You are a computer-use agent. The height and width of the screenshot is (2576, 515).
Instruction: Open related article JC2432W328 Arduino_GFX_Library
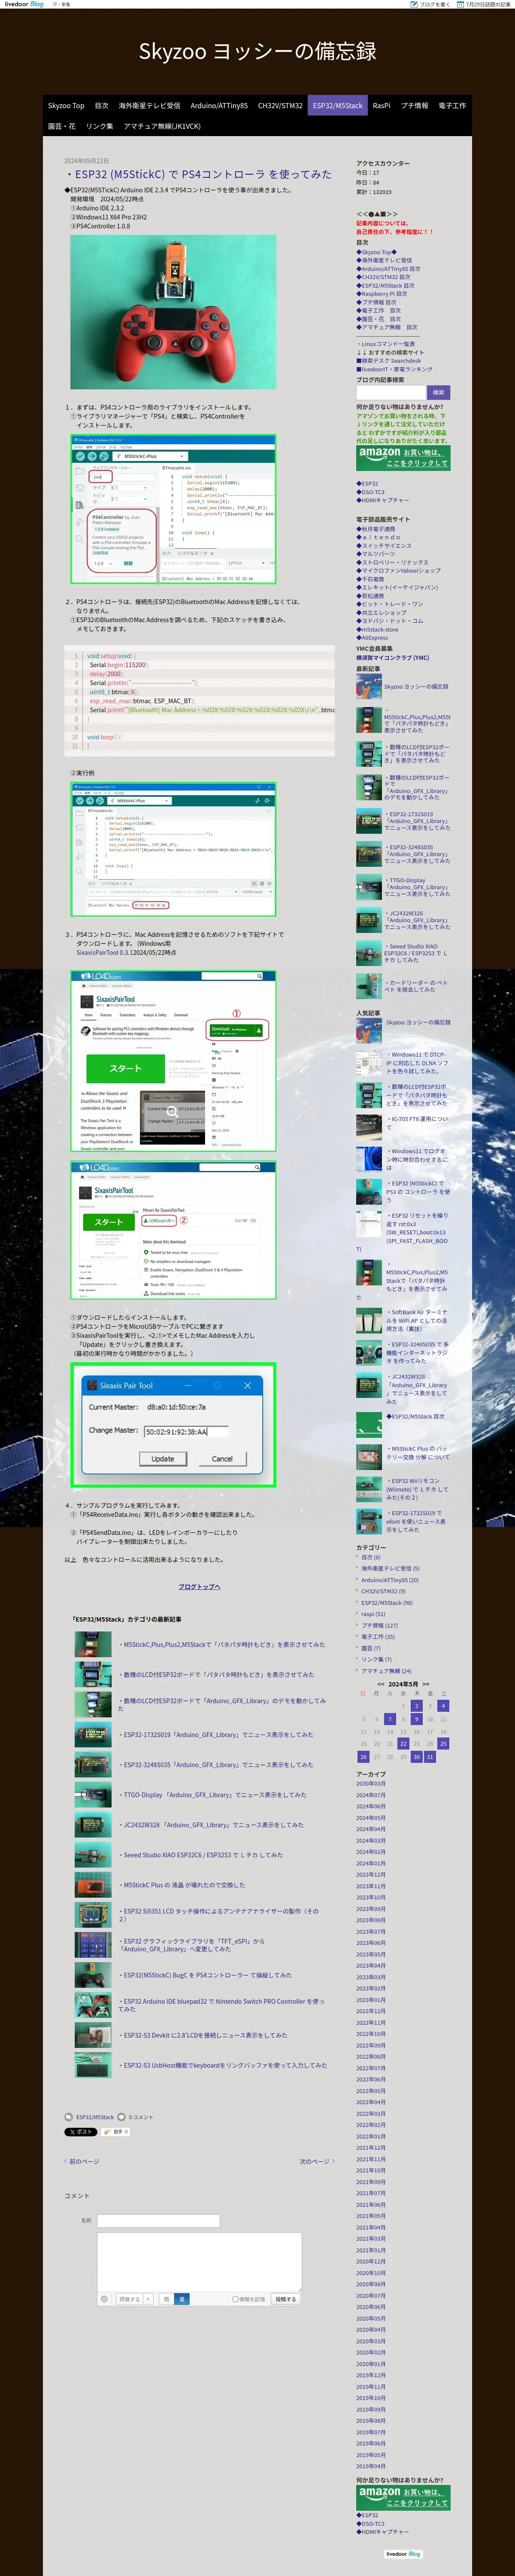coord(211,1825)
